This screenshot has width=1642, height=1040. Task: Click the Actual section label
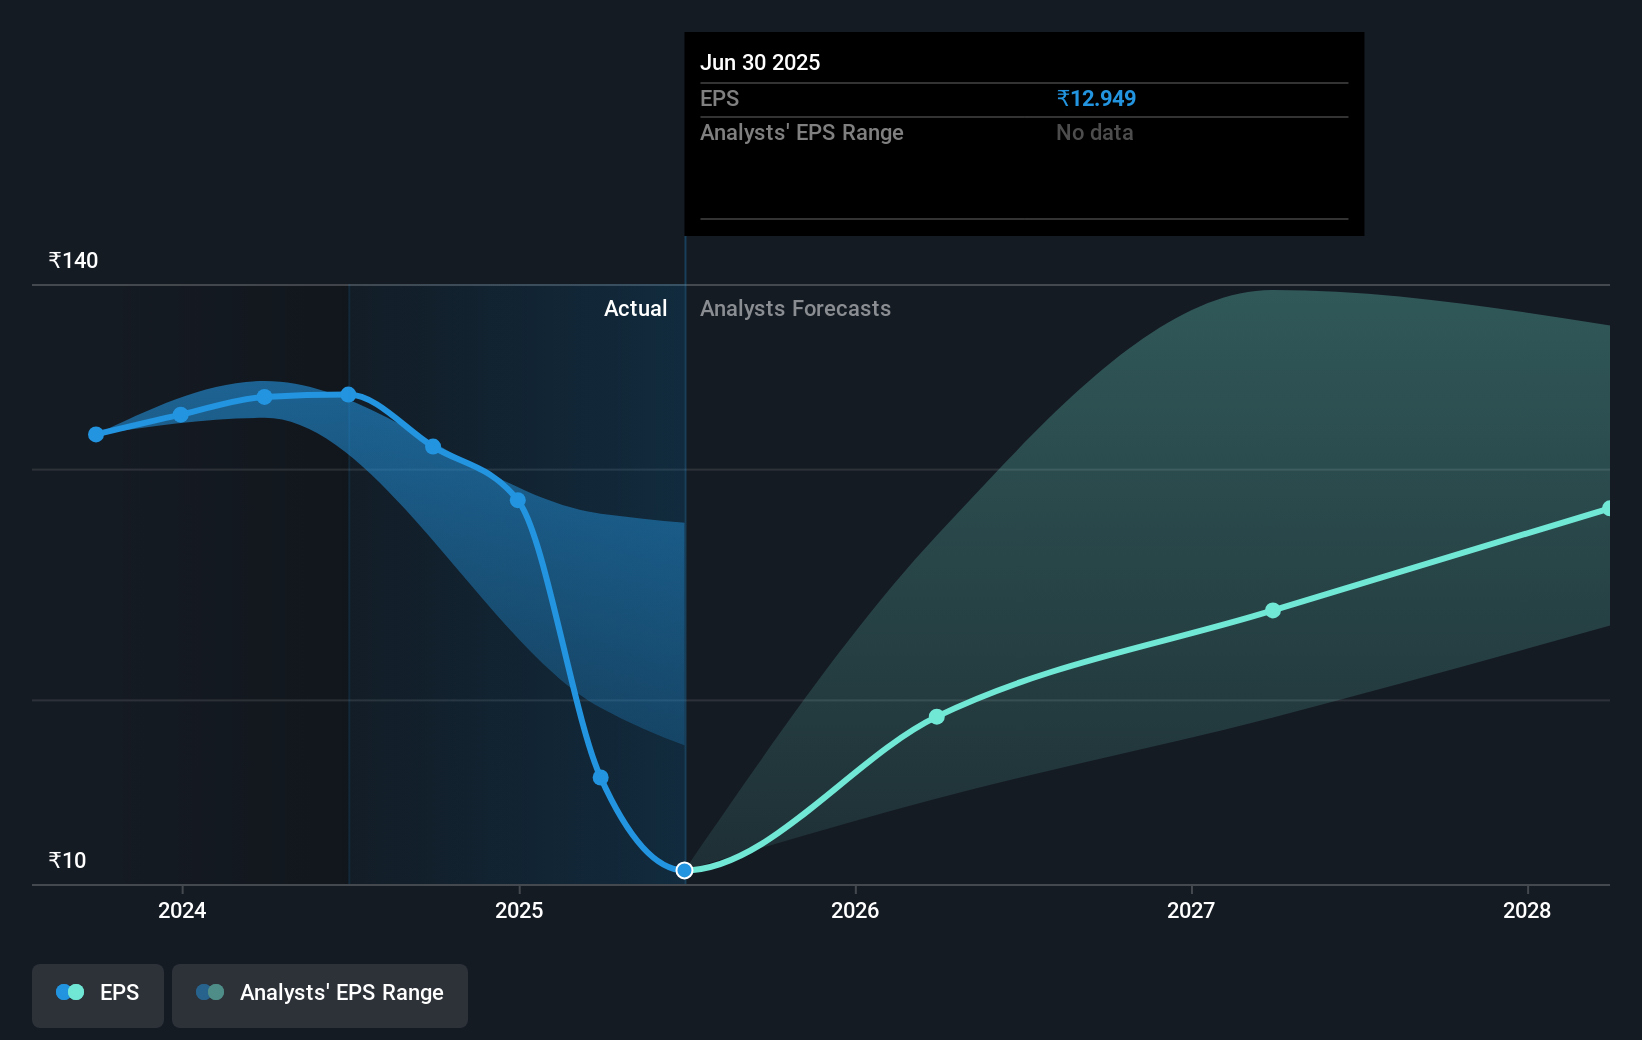tap(635, 308)
